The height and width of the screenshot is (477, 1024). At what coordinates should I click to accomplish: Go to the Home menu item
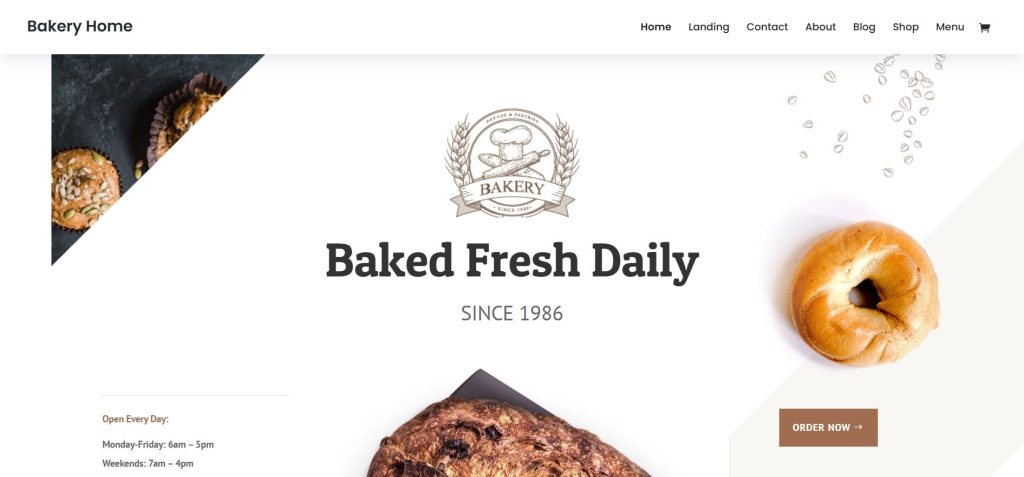(656, 27)
